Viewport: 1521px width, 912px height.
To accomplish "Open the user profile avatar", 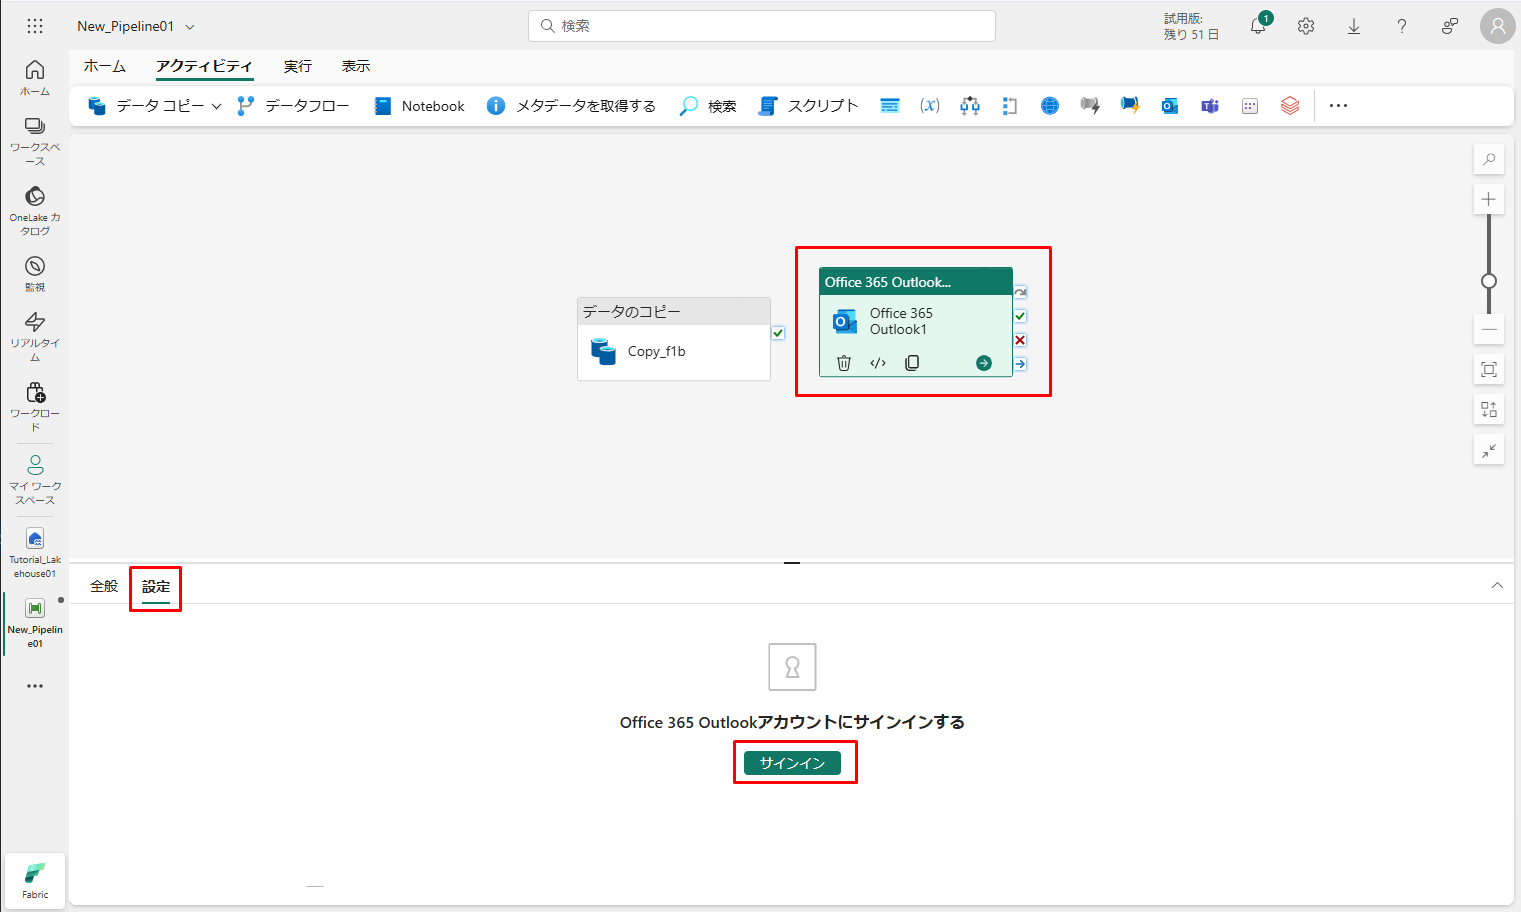I will [x=1498, y=27].
